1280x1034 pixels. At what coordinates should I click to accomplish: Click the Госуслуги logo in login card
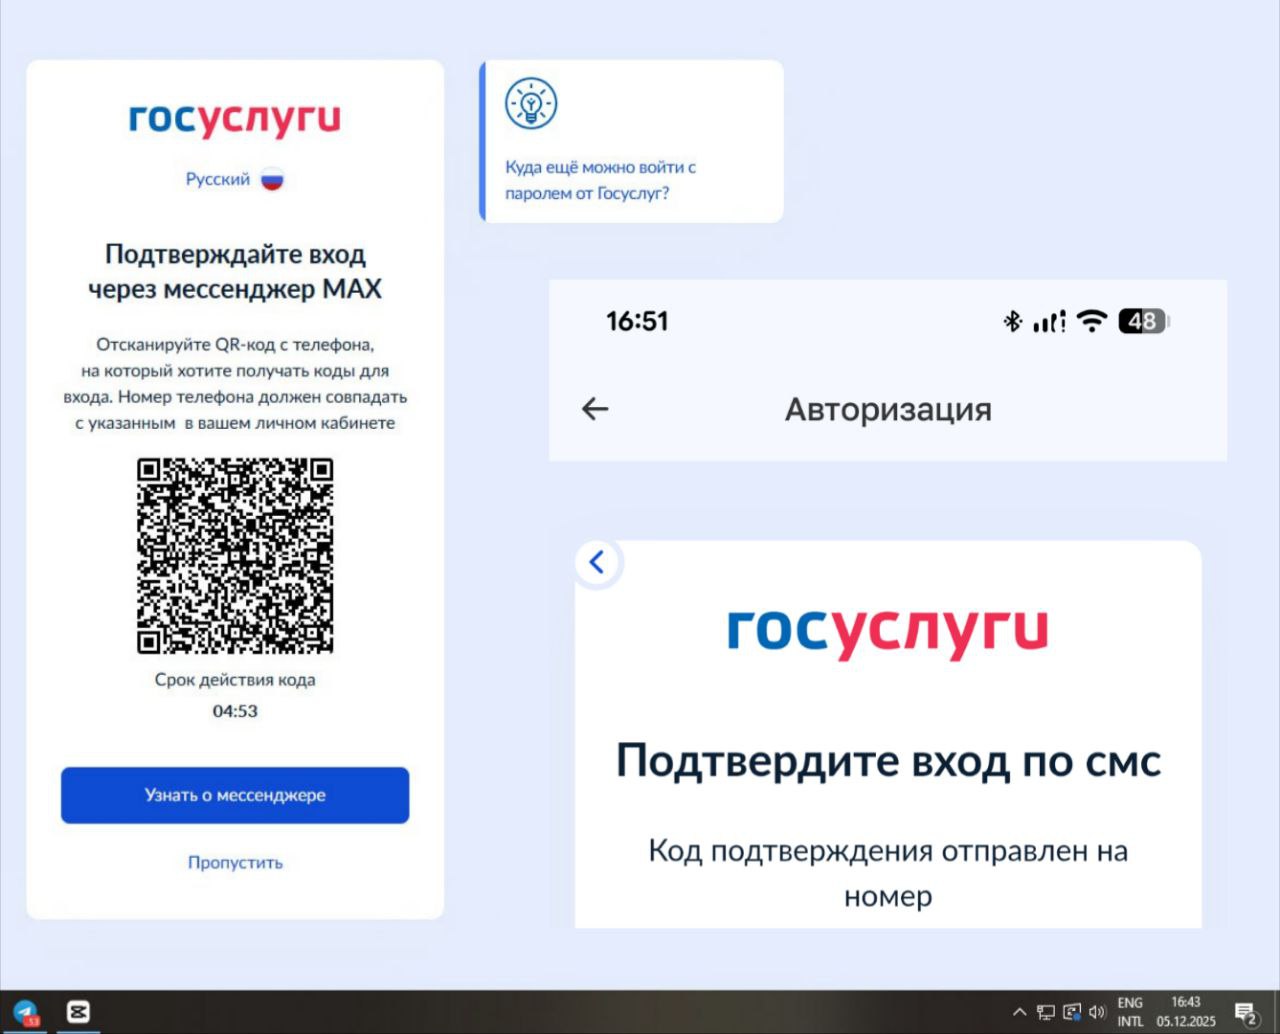coord(235,120)
